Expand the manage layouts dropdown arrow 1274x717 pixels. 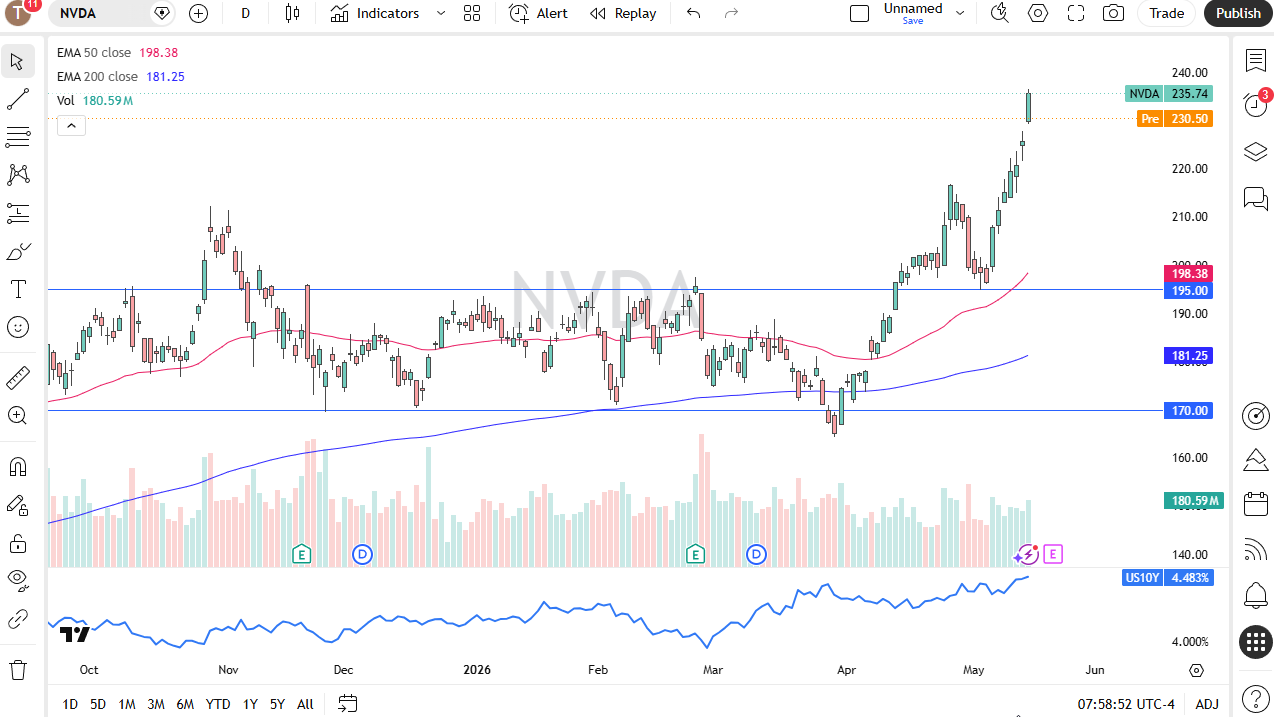click(960, 13)
